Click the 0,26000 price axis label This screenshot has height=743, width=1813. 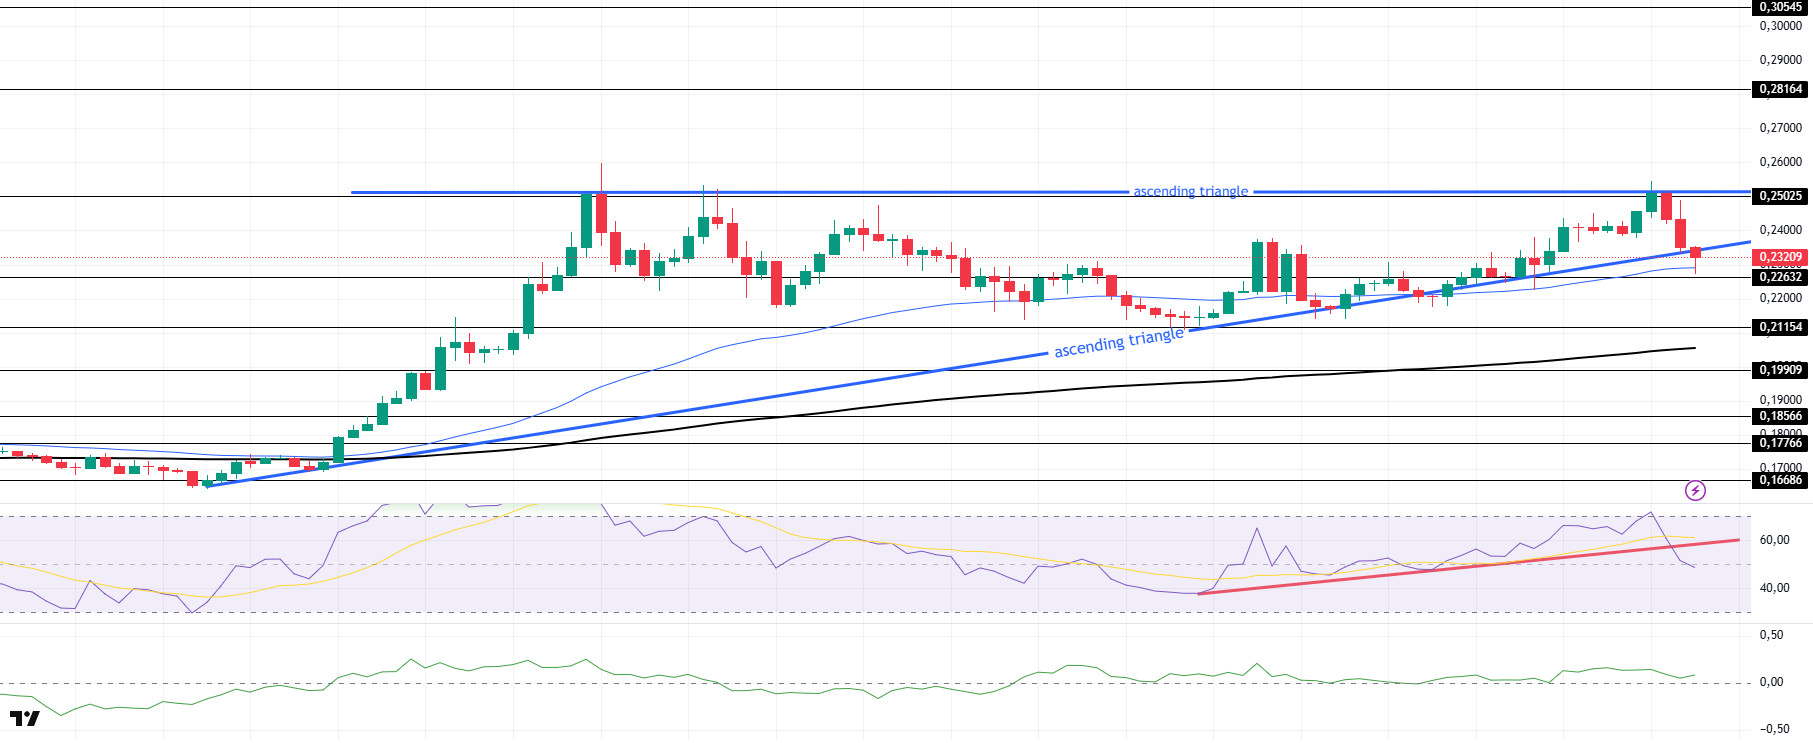(1780, 162)
